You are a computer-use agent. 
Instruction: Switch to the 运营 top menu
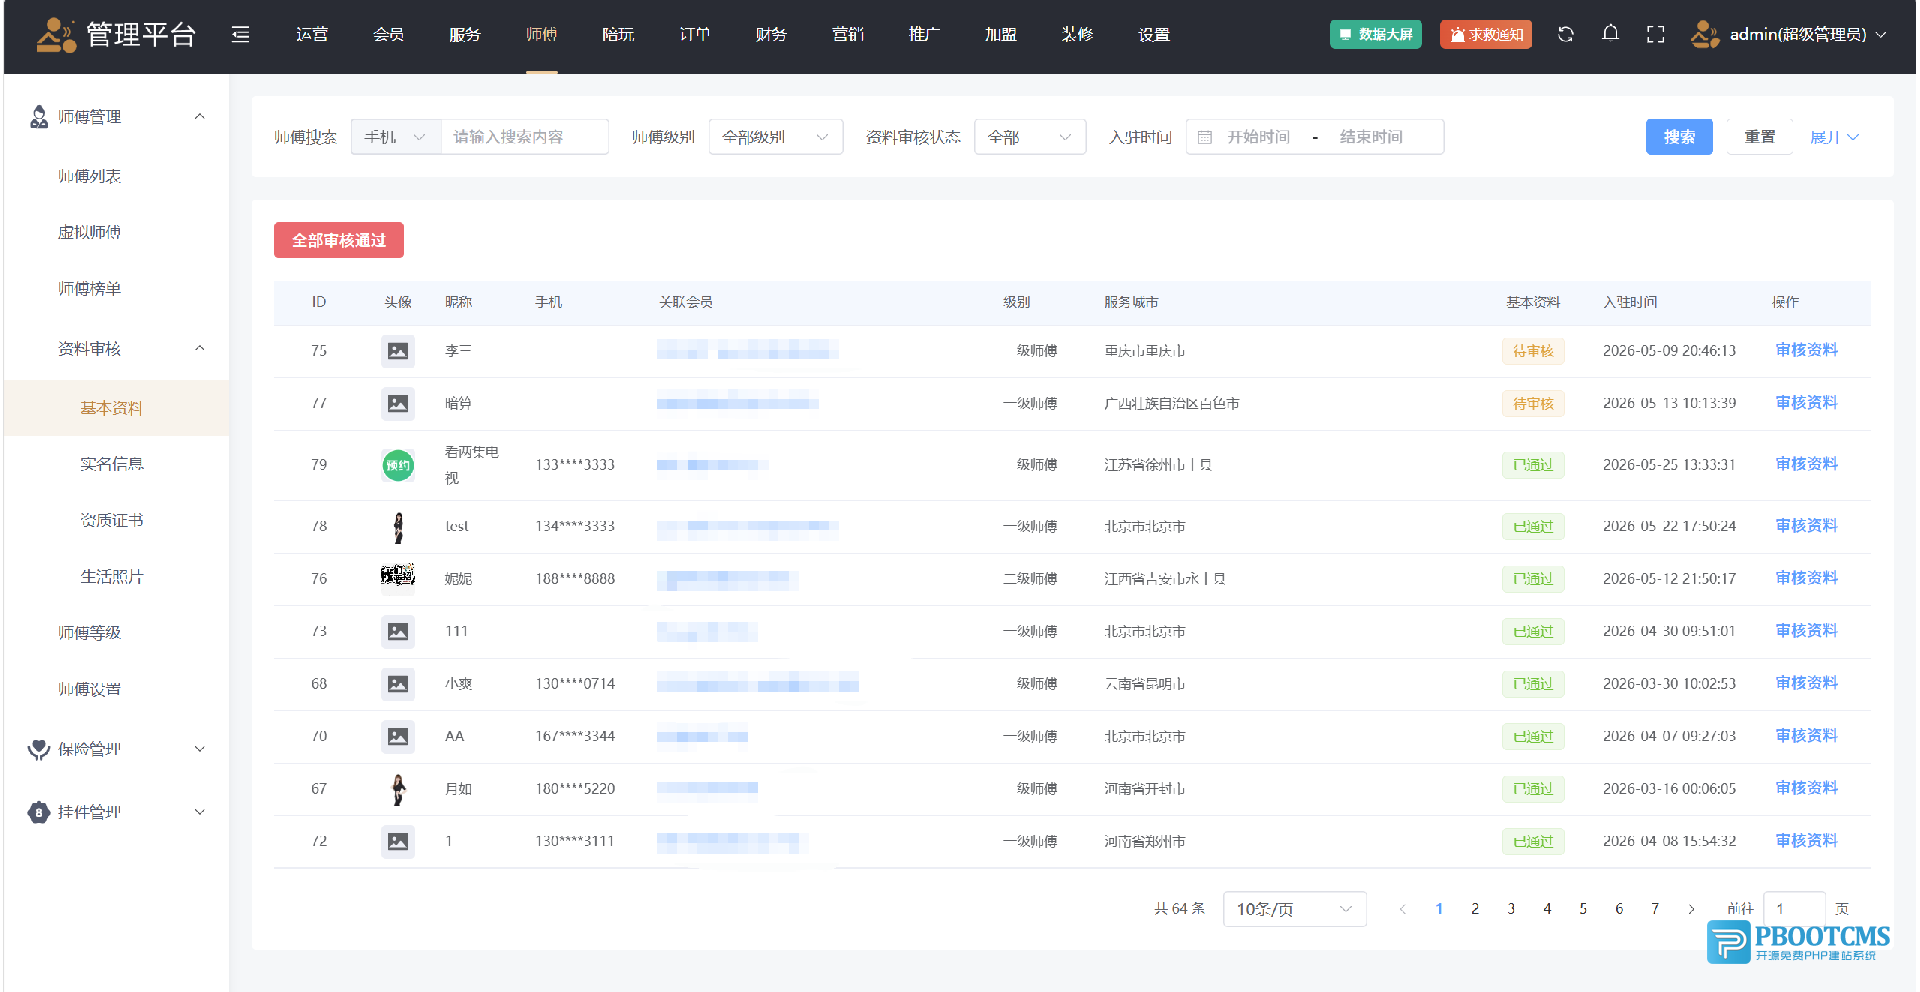click(x=312, y=34)
